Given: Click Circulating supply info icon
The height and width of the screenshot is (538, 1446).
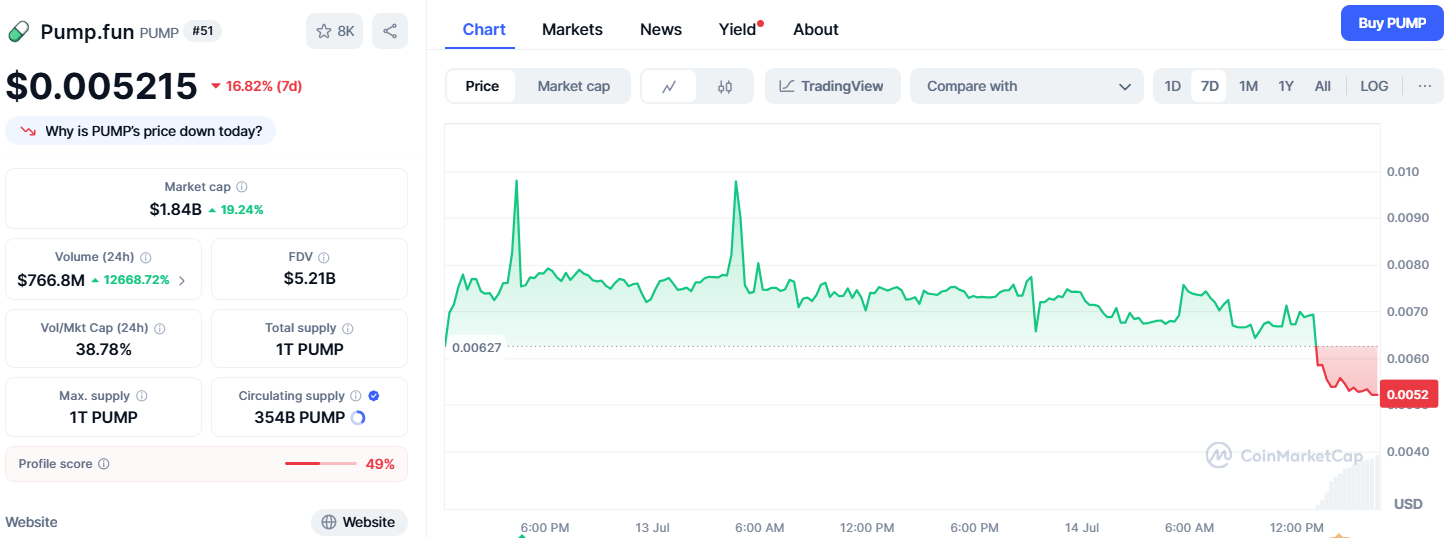Looking at the screenshot, I should coord(356,396).
